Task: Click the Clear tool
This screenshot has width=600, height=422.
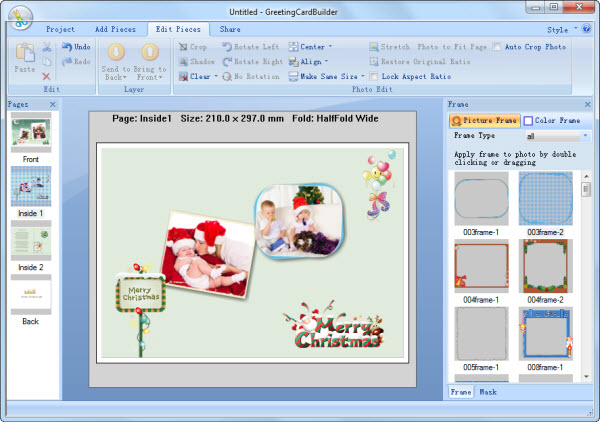Action: [x=195, y=76]
